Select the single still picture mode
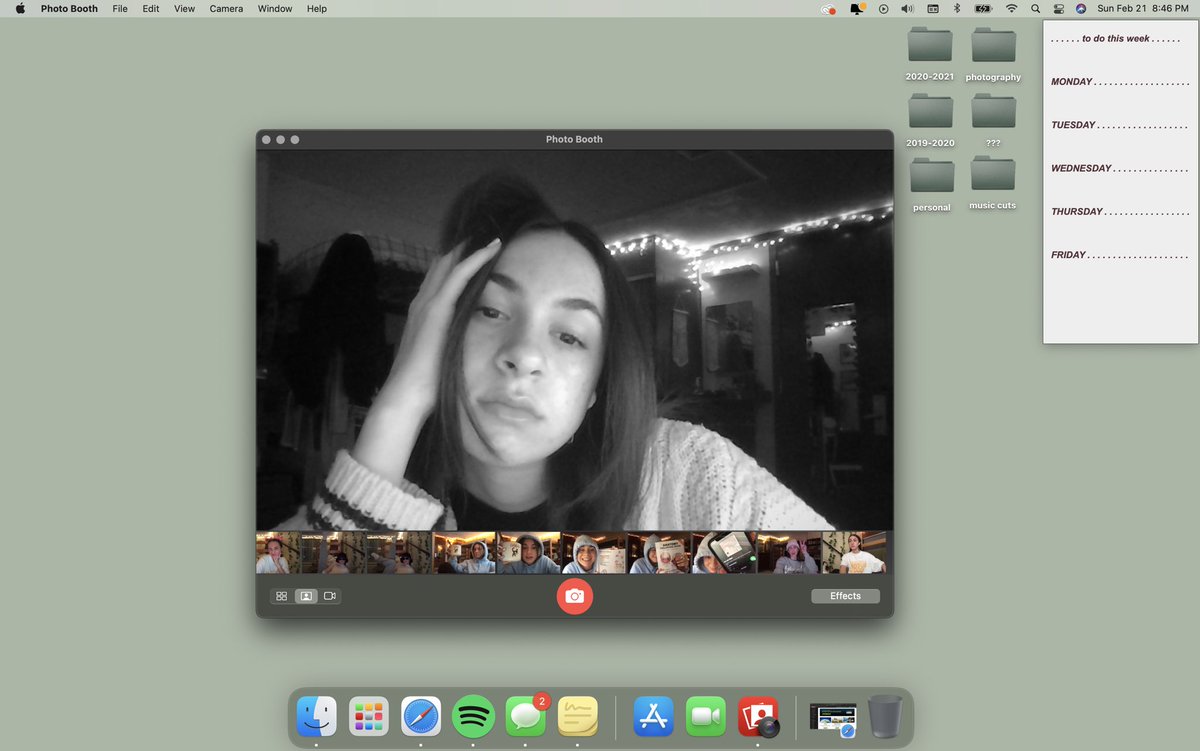The height and width of the screenshot is (751, 1200). tap(306, 596)
